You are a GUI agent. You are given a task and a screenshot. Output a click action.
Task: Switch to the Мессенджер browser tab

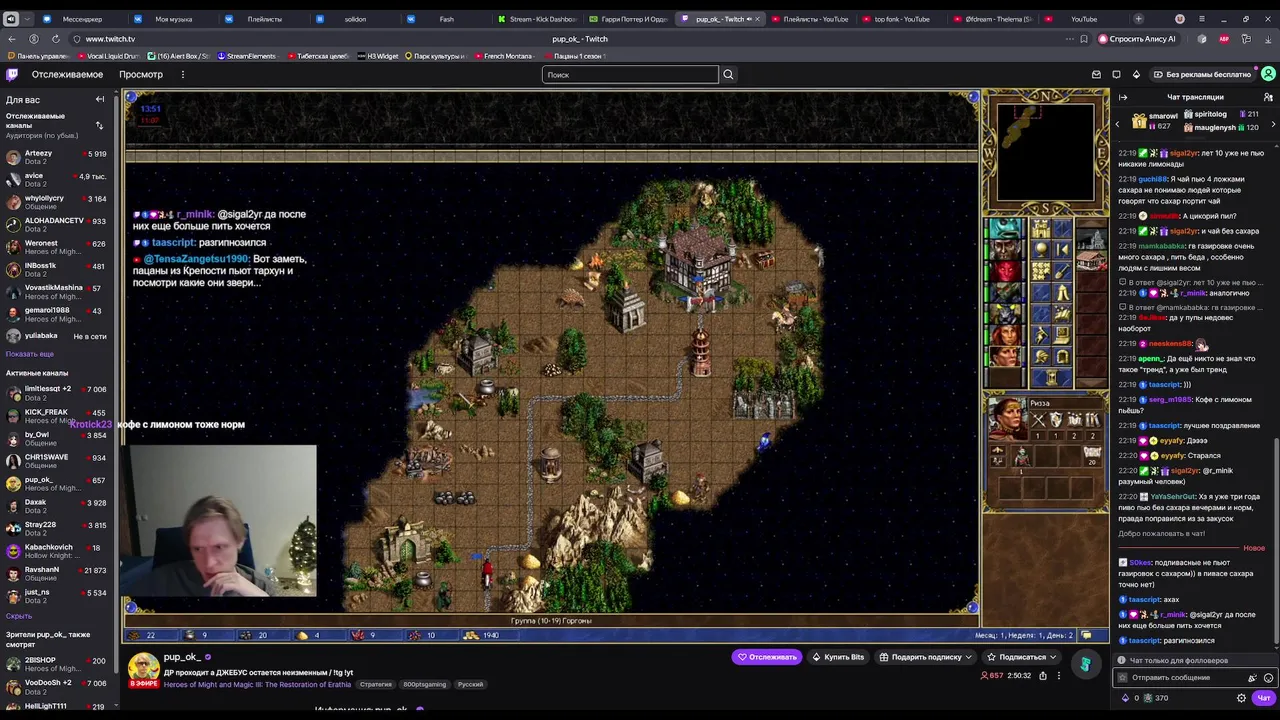82,19
